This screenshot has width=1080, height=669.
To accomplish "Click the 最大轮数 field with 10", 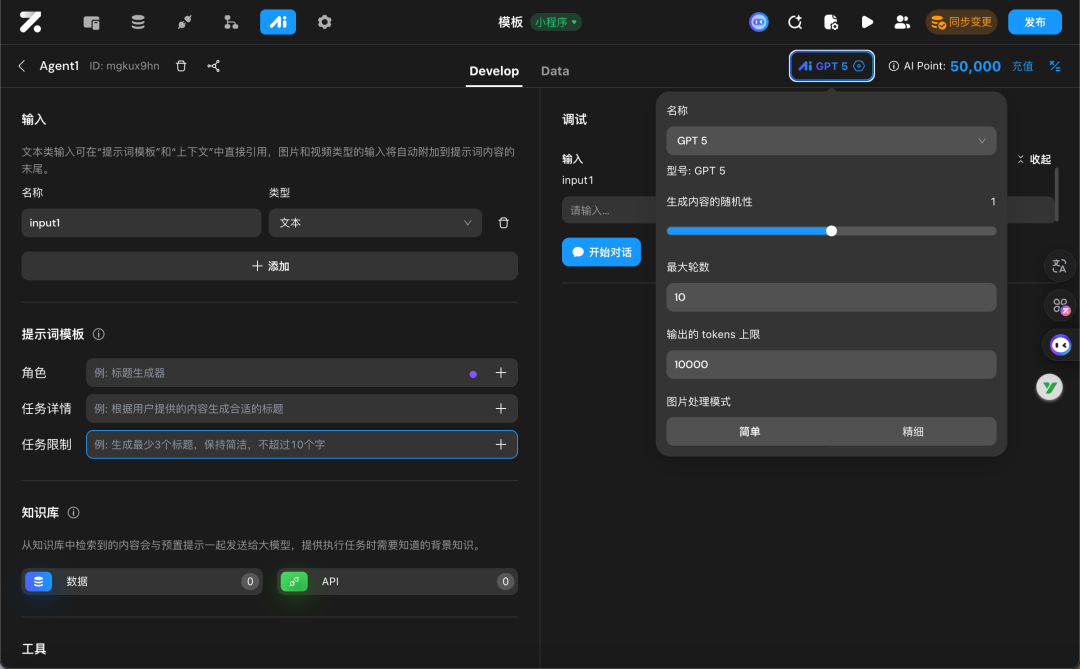I will [x=831, y=297].
